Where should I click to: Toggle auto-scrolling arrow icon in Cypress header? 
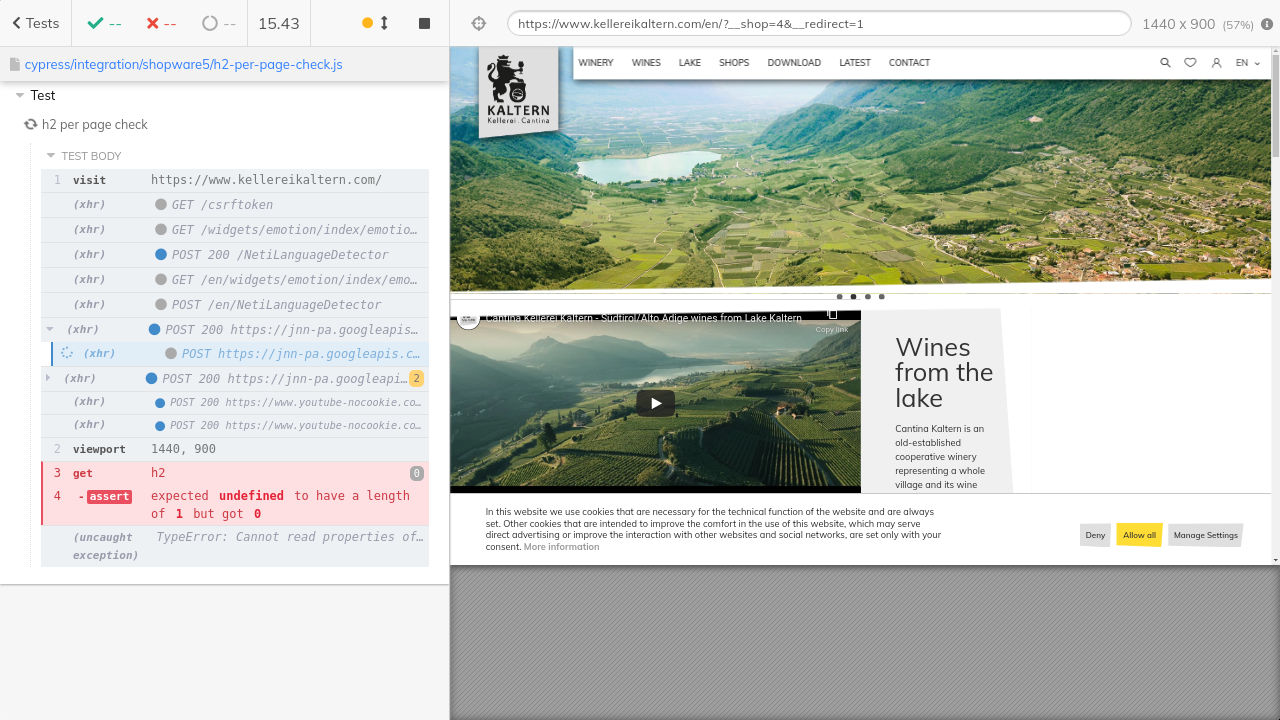(x=384, y=23)
